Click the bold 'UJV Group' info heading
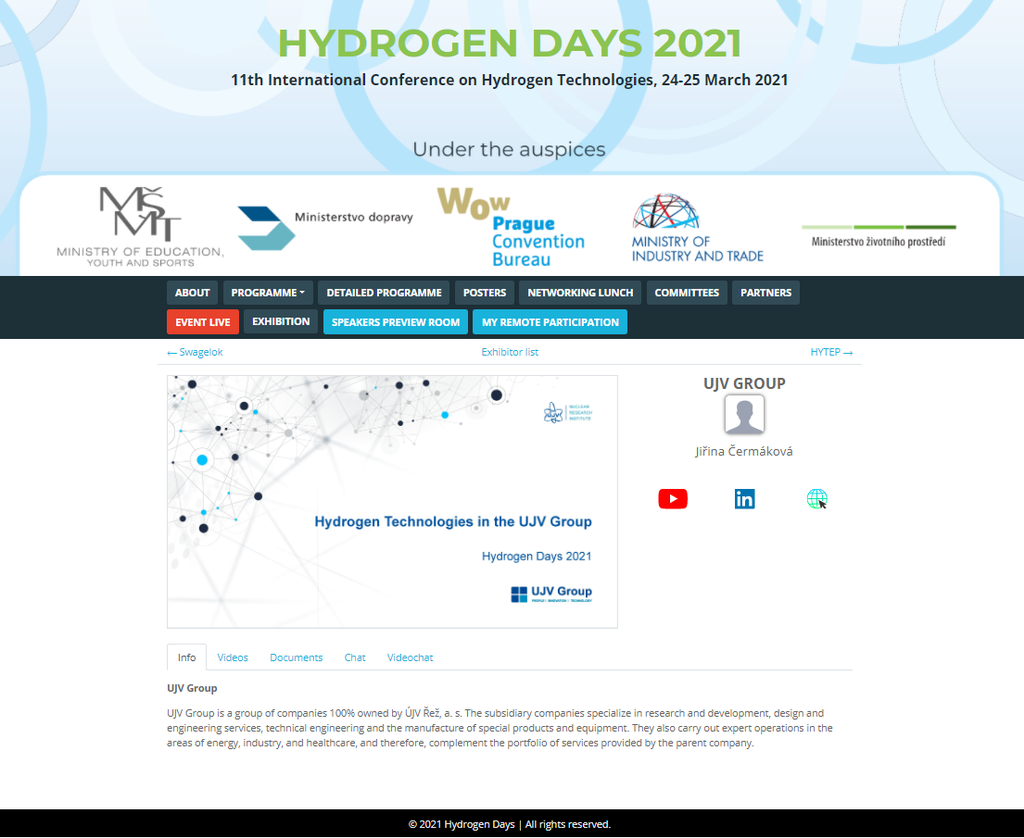 (192, 688)
